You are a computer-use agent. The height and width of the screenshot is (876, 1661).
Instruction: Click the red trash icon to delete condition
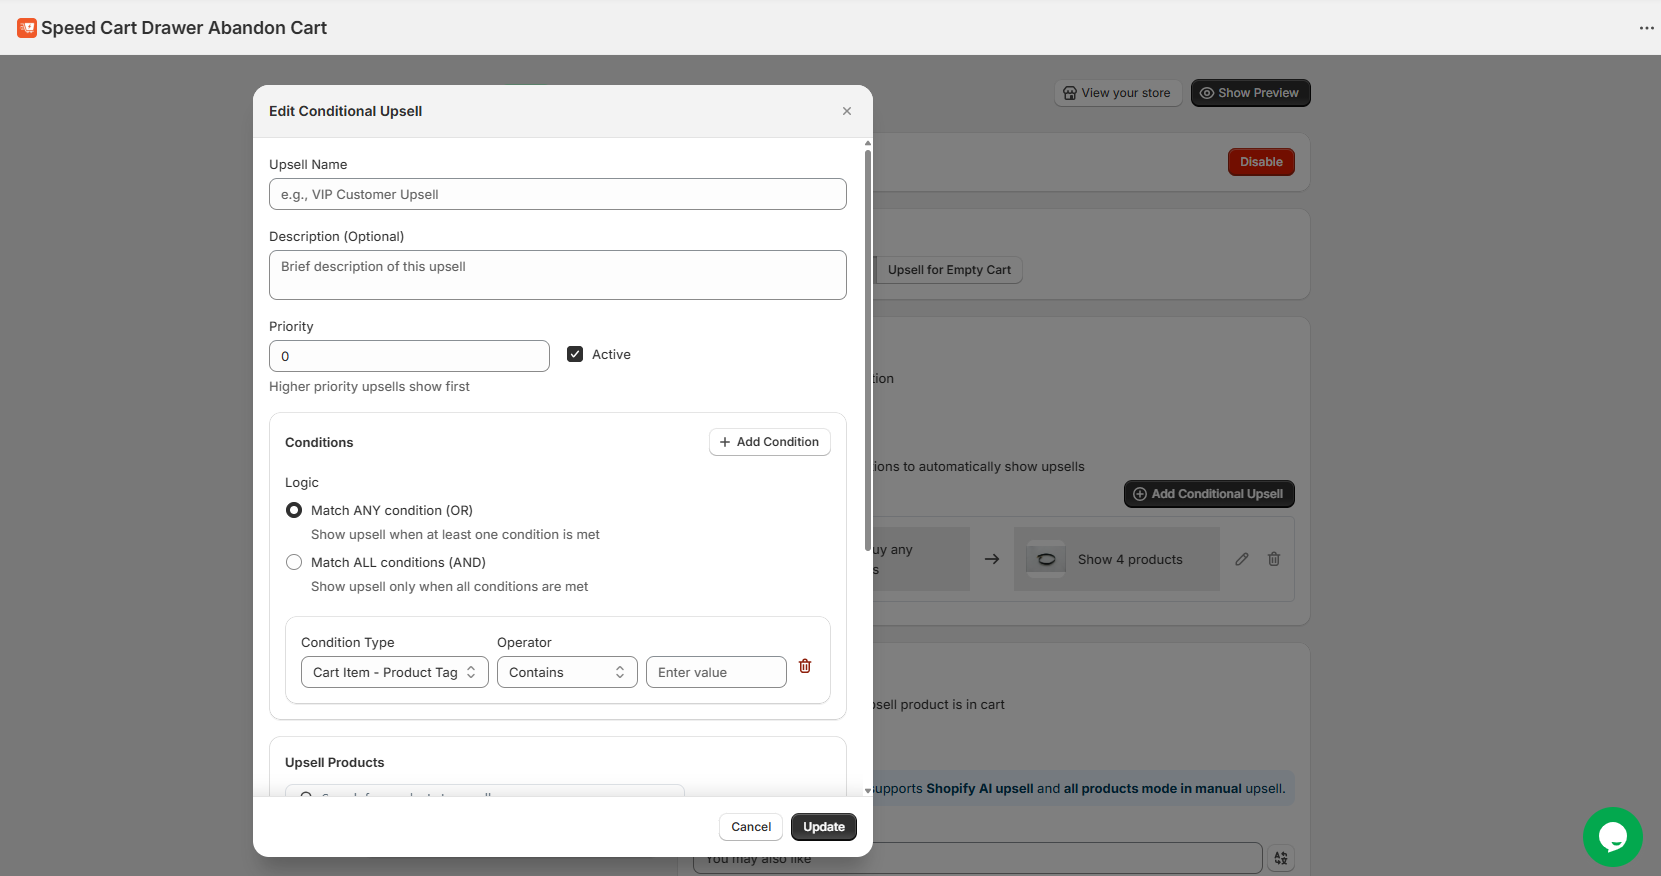click(x=805, y=666)
